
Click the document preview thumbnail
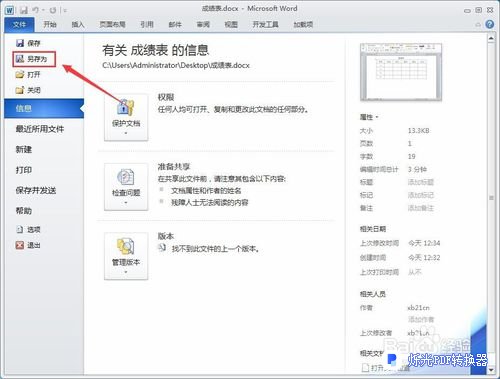[x=401, y=72]
